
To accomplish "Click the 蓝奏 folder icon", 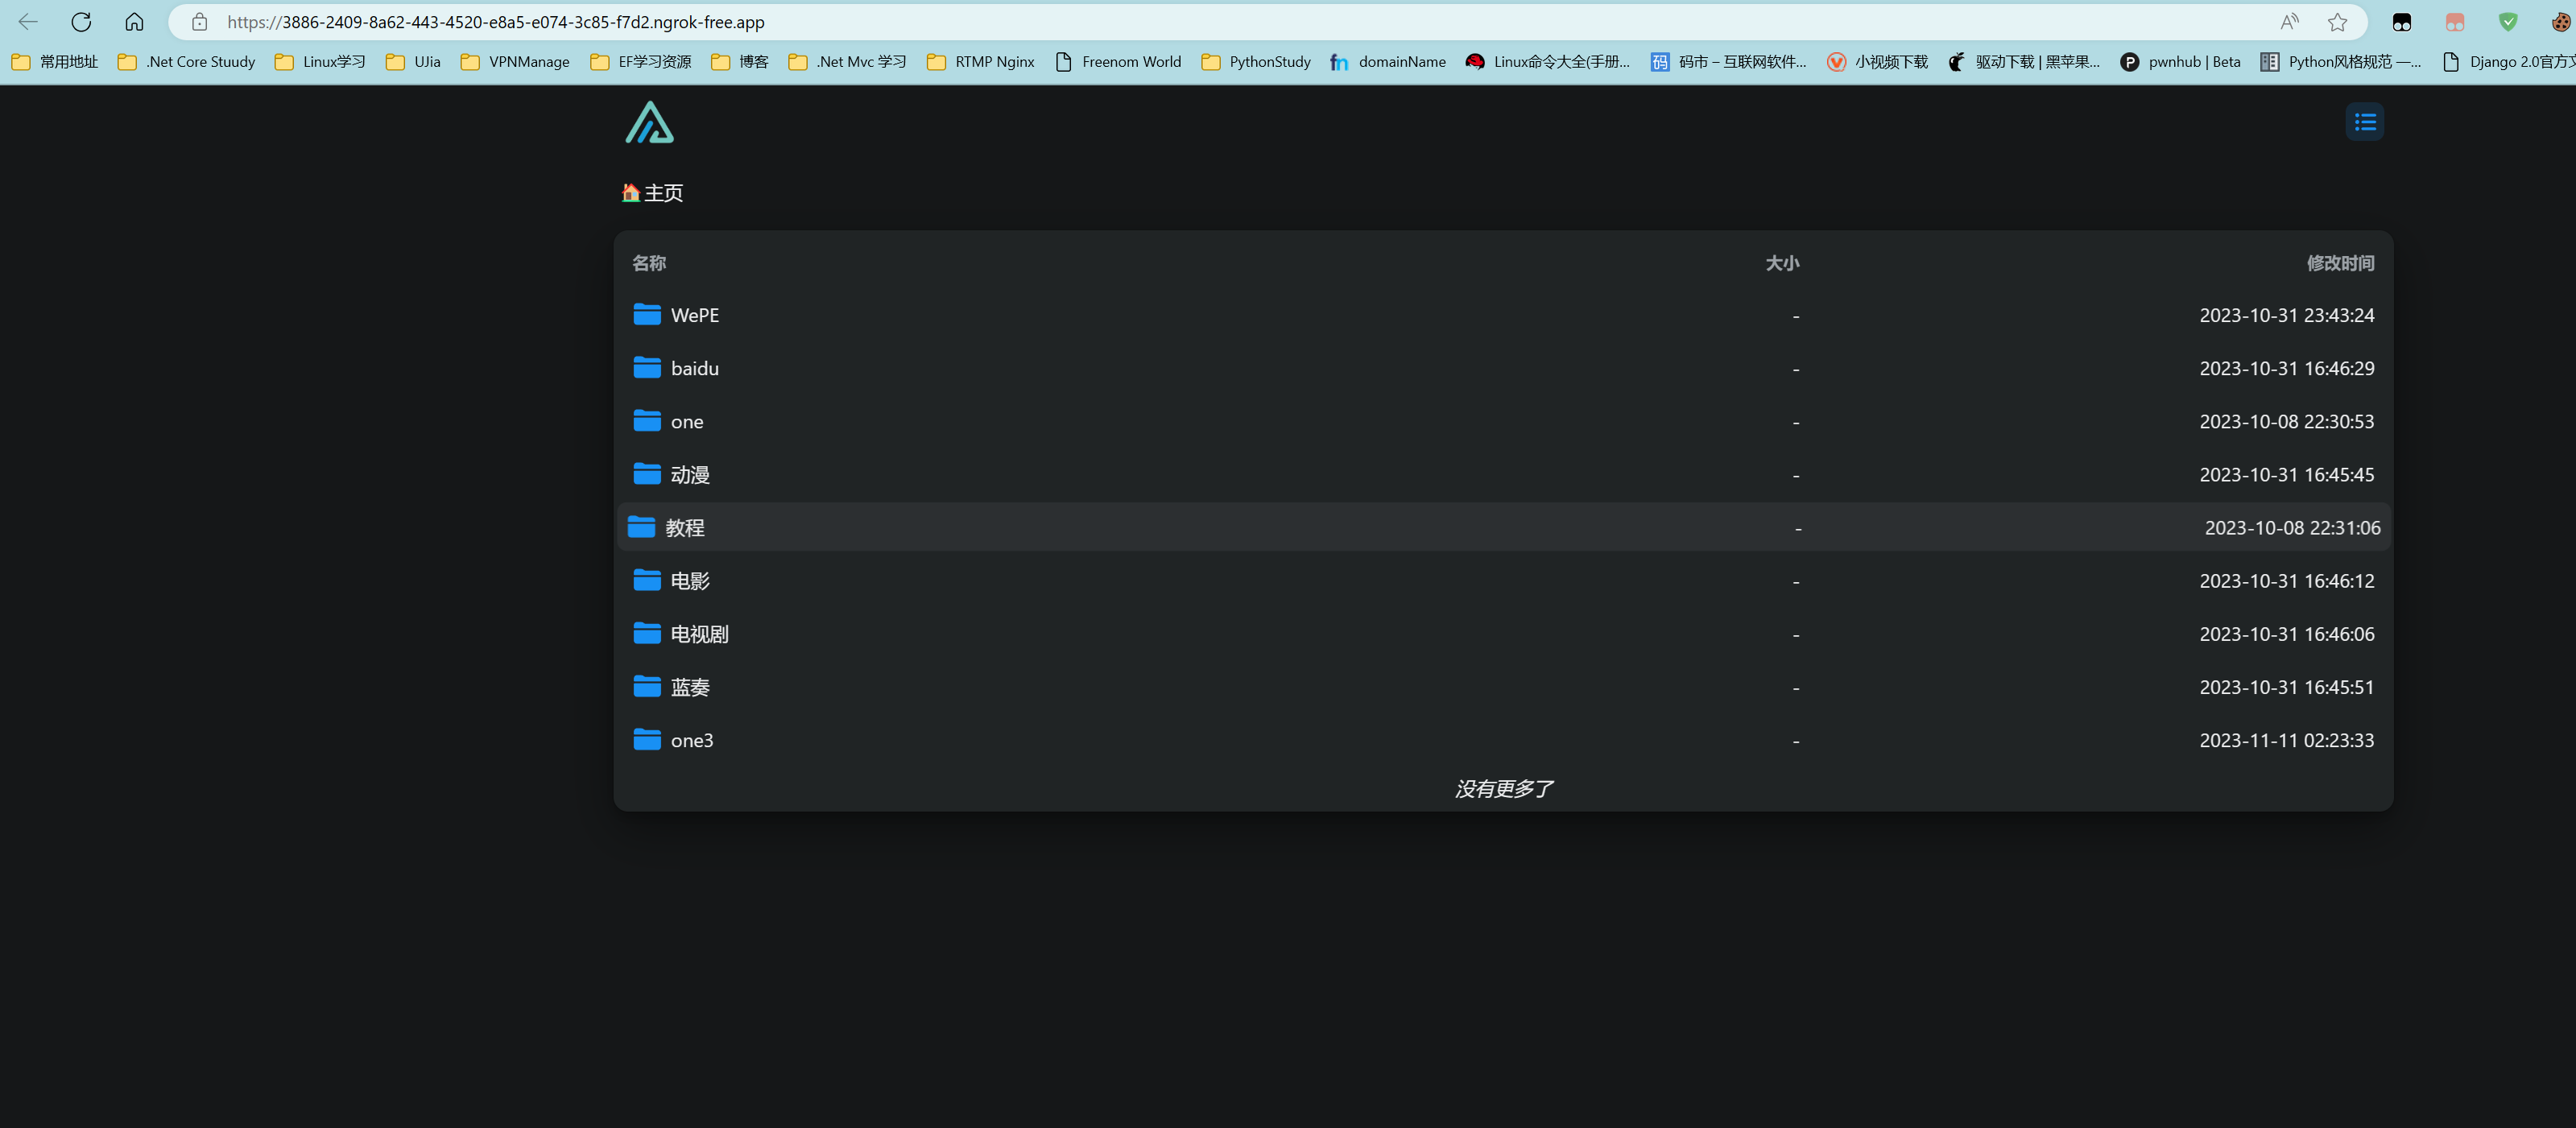I will 647,687.
